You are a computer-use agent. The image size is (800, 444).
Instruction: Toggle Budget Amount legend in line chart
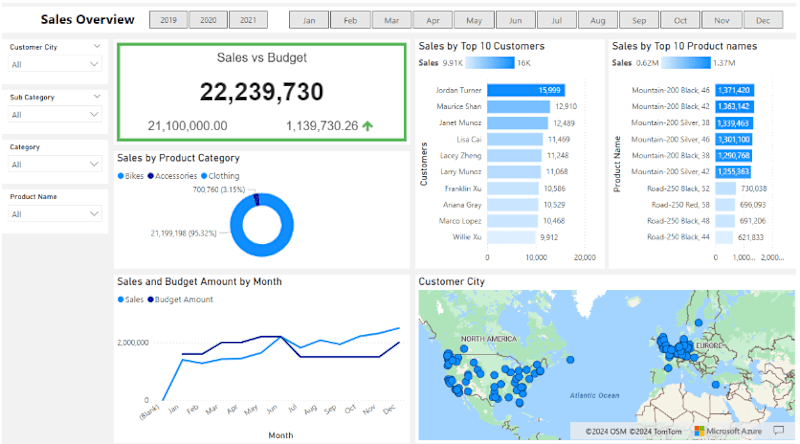(x=180, y=300)
